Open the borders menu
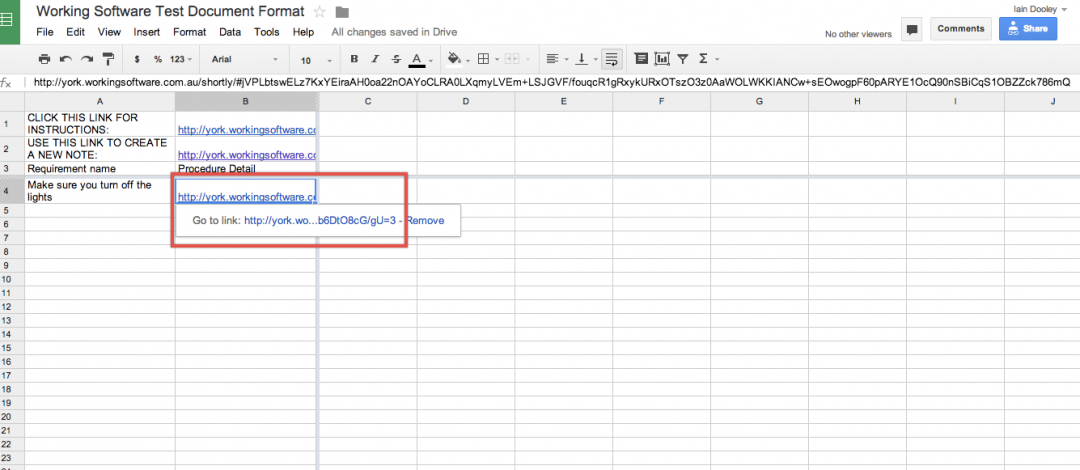Screen dimensions: 1080x470 [x=487, y=59]
